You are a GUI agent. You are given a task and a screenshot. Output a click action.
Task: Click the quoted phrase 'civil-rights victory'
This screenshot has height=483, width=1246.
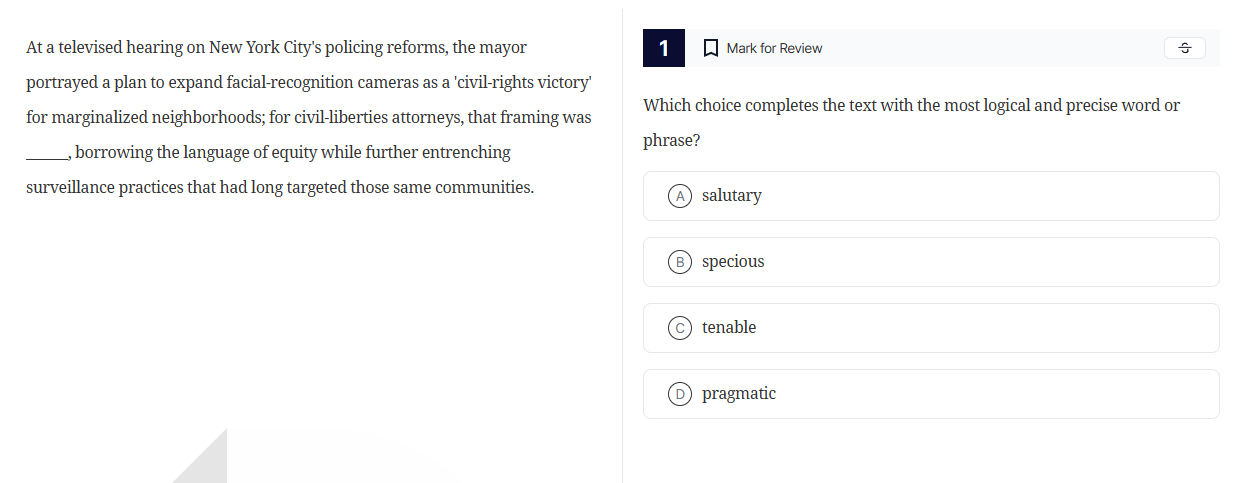tap(523, 82)
